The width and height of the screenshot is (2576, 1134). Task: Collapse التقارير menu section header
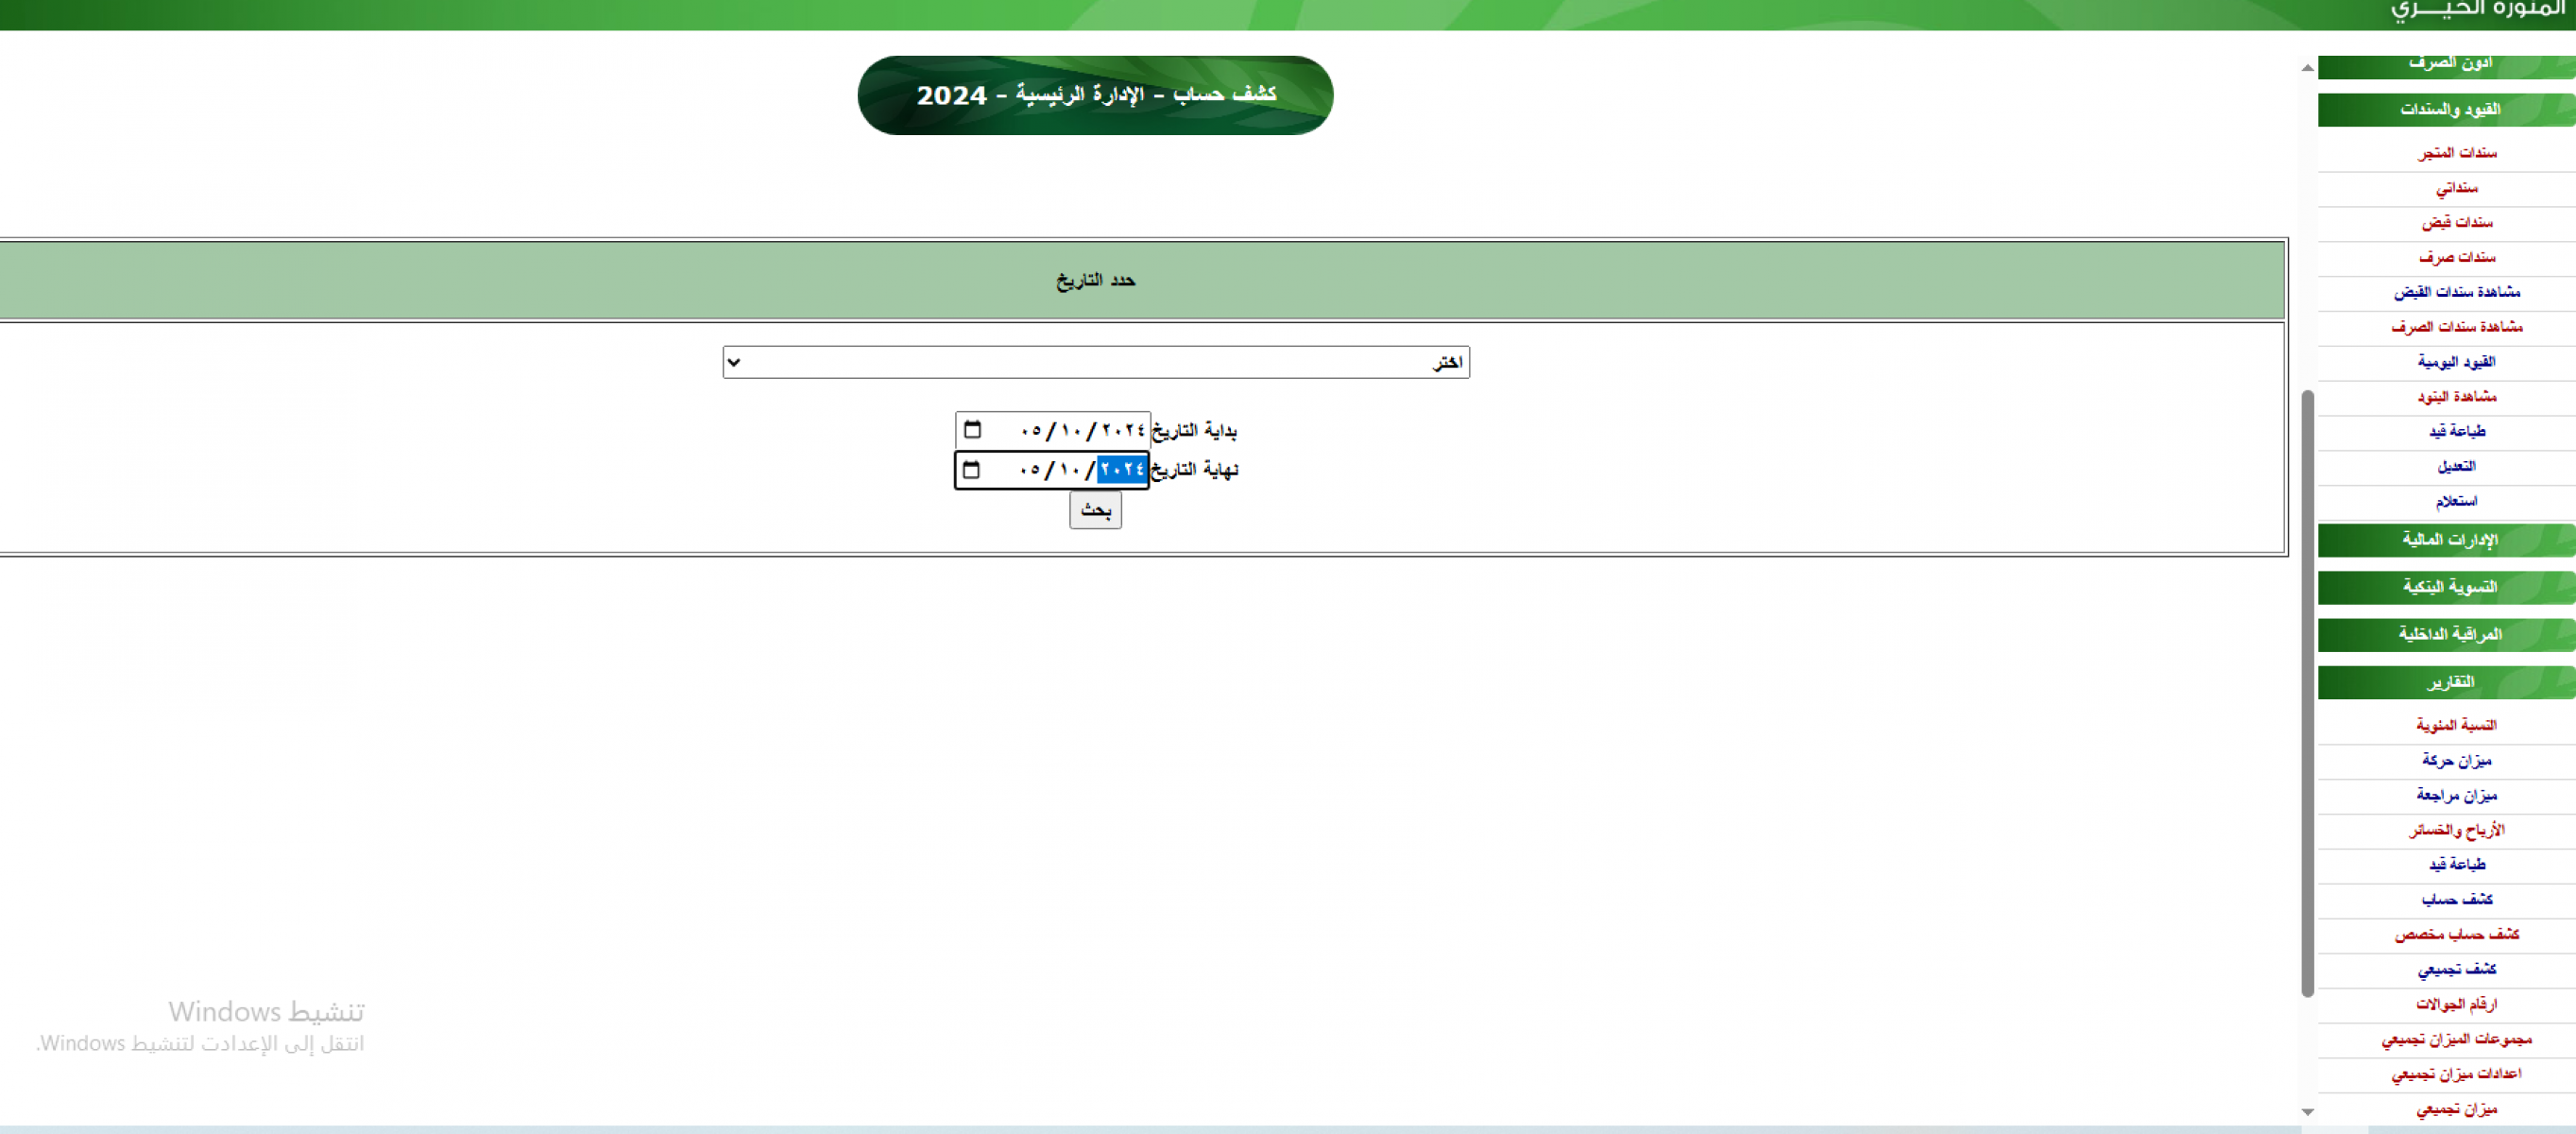pyautogui.click(x=2449, y=682)
